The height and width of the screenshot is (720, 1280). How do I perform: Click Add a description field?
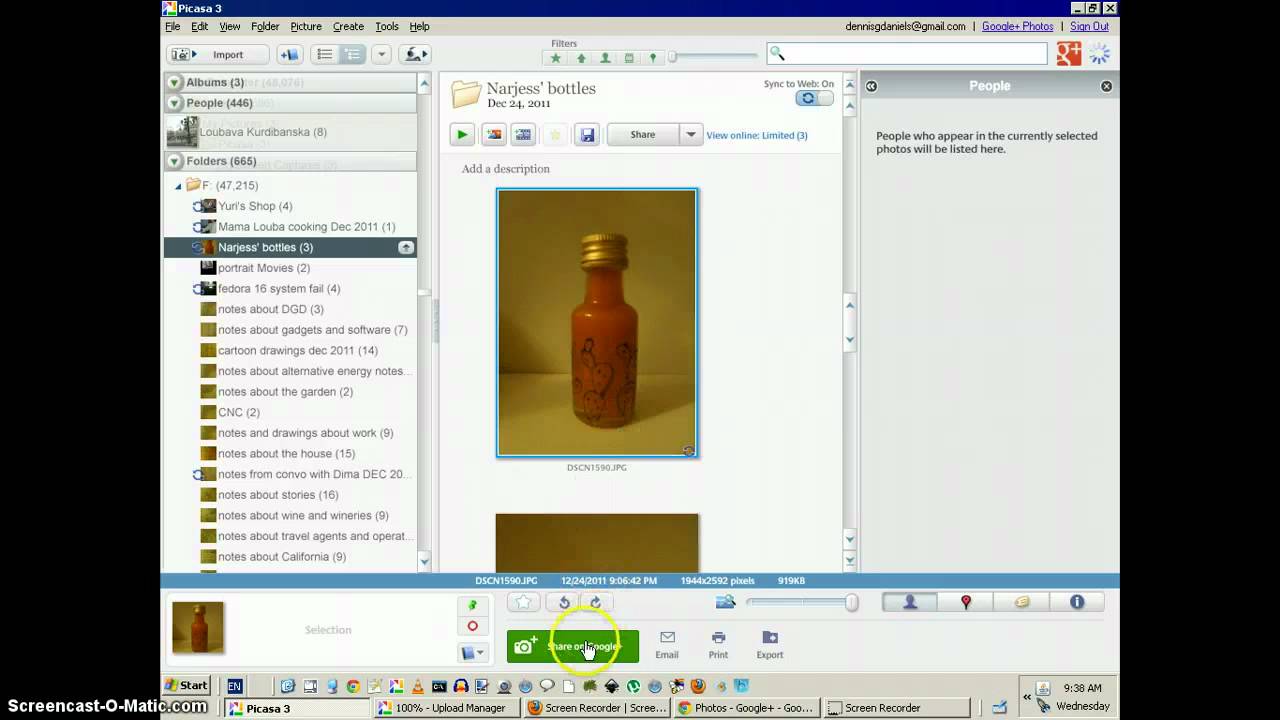click(506, 169)
